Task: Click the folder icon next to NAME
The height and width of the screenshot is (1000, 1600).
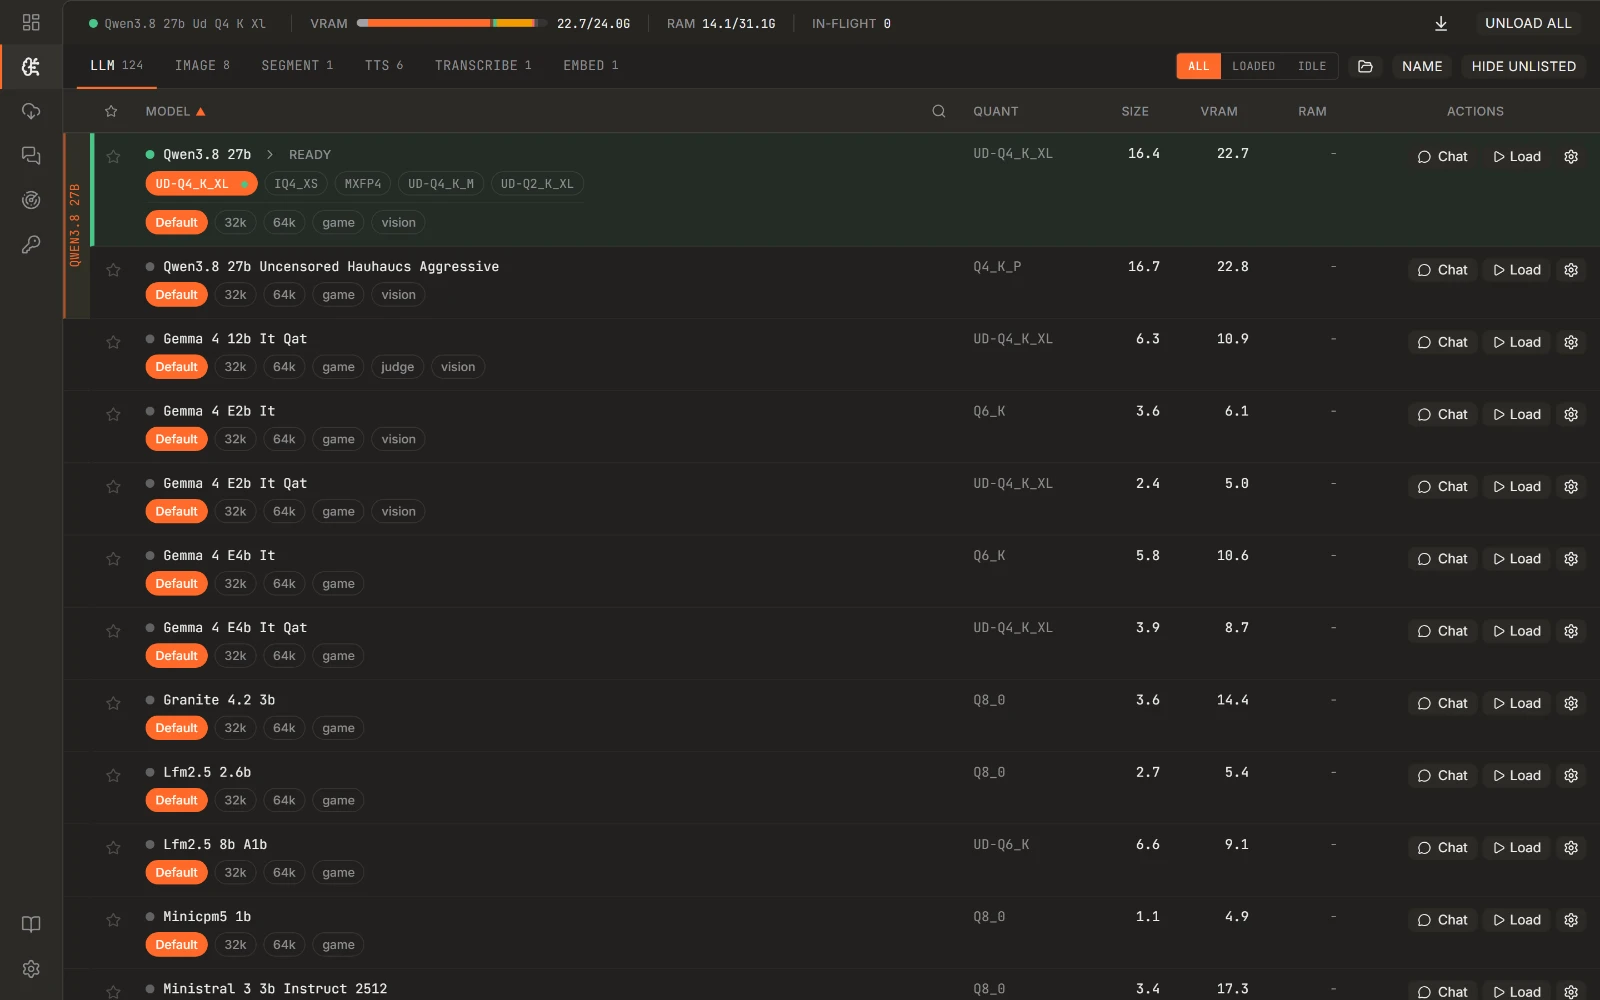Action: click(x=1365, y=66)
